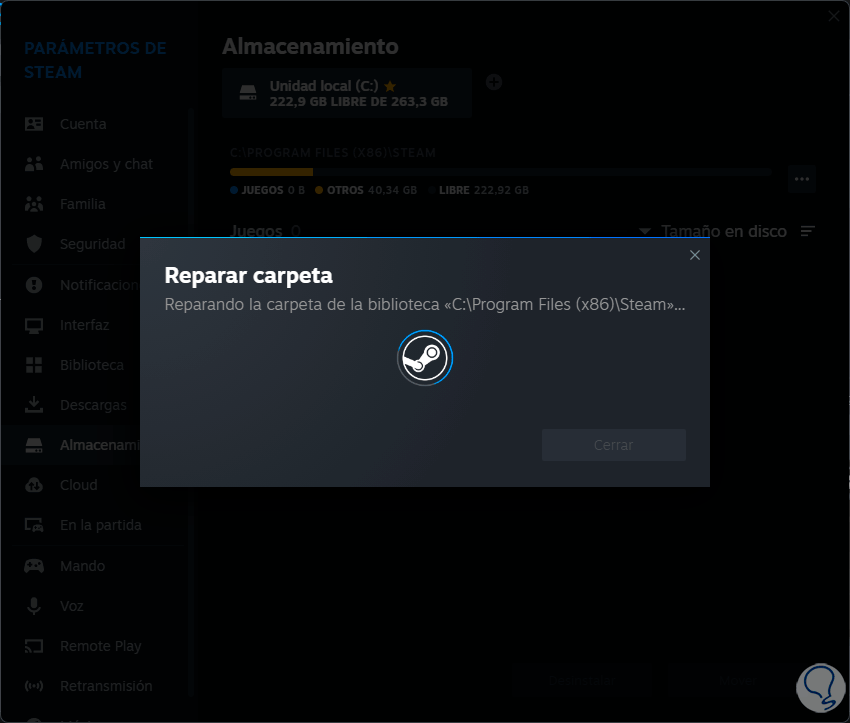The height and width of the screenshot is (723, 850).
Task: Switch to Retransmisión settings
Action: pyautogui.click(x=106, y=686)
